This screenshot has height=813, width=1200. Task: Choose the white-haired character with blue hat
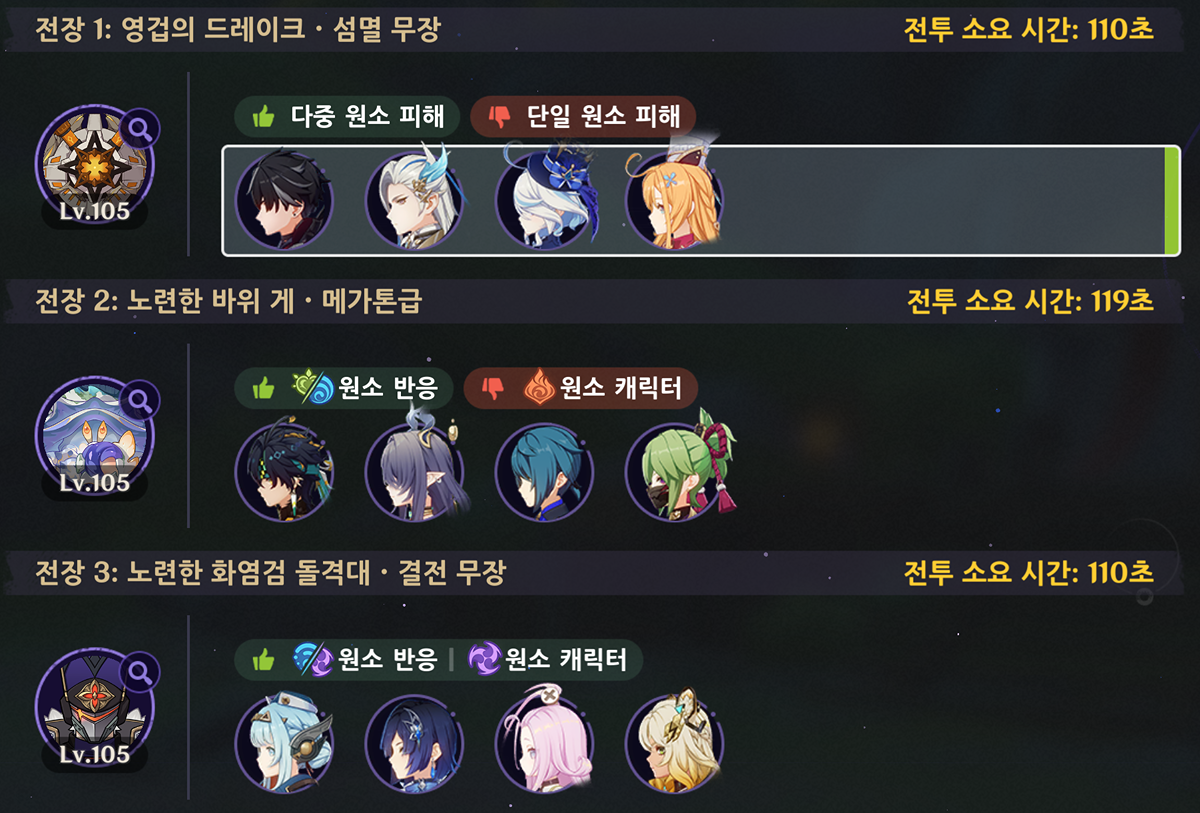pyautogui.click(x=544, y=196)
